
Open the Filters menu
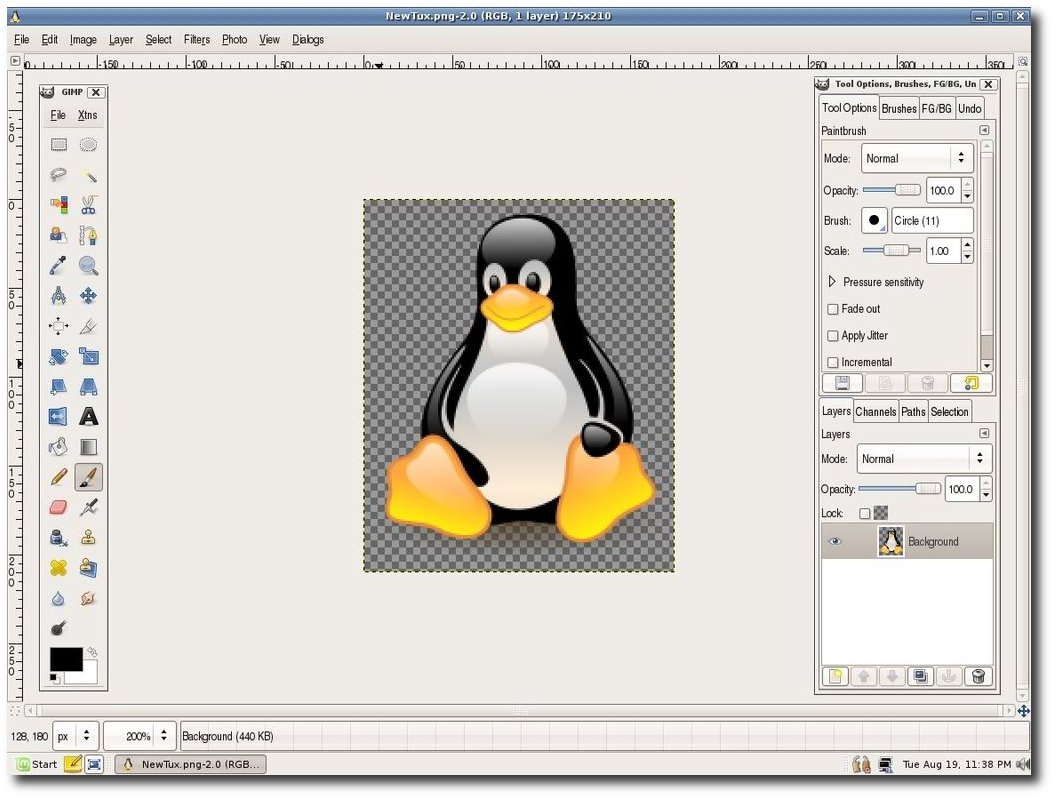click(197, 40)
